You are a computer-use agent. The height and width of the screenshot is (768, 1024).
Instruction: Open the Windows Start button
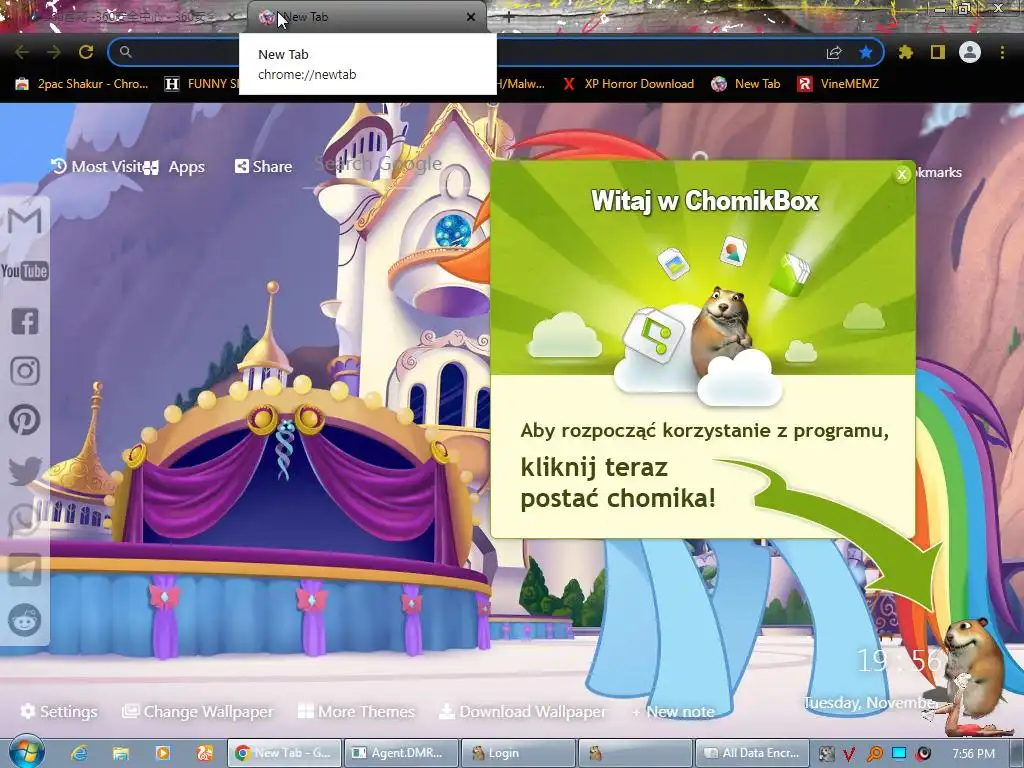pos(25,752)
